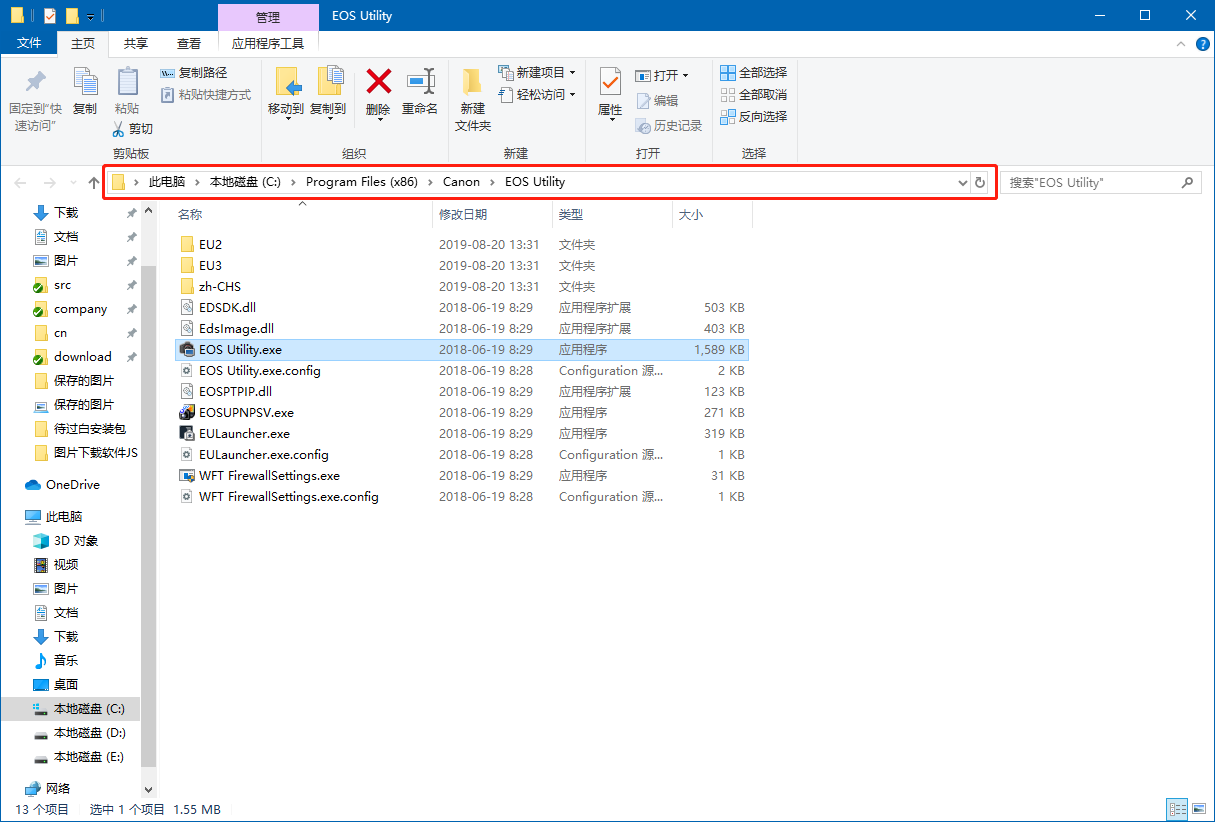
Task: Click Canon in the address bar
Action: point(461,182)
